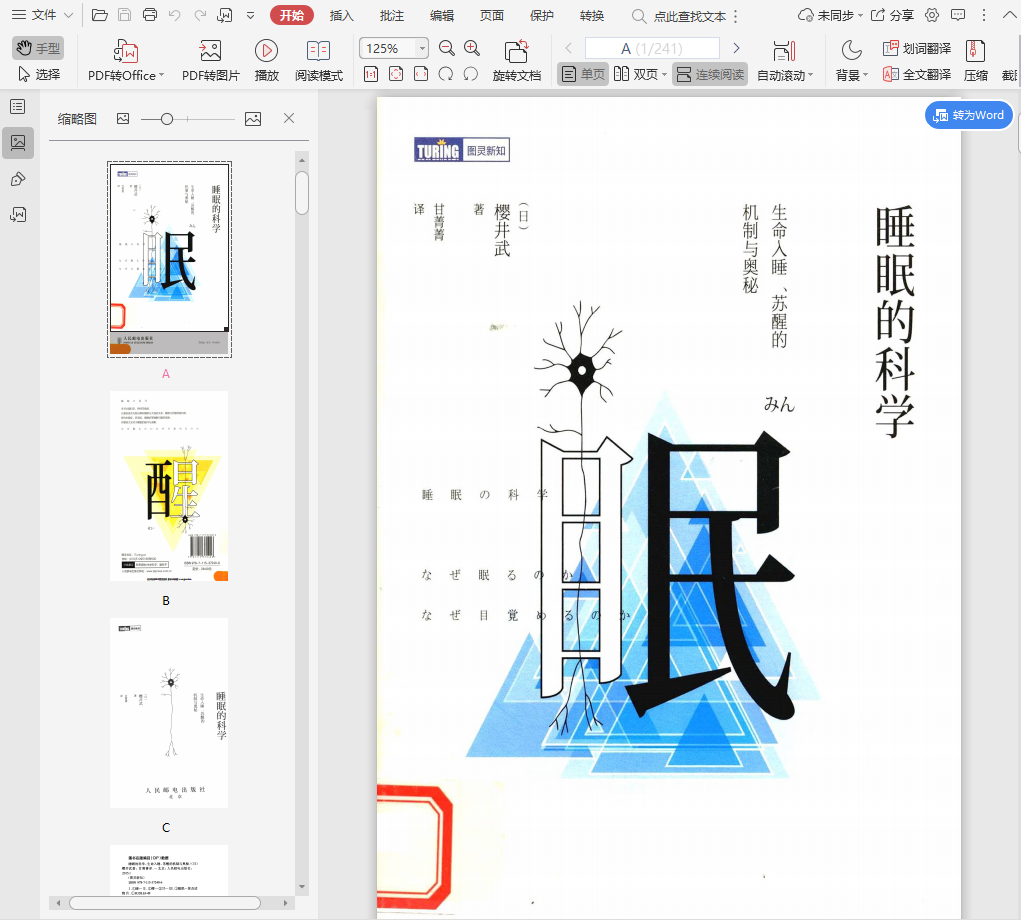Click the fit width icon

pyautogui.click(x=421, y=74)
